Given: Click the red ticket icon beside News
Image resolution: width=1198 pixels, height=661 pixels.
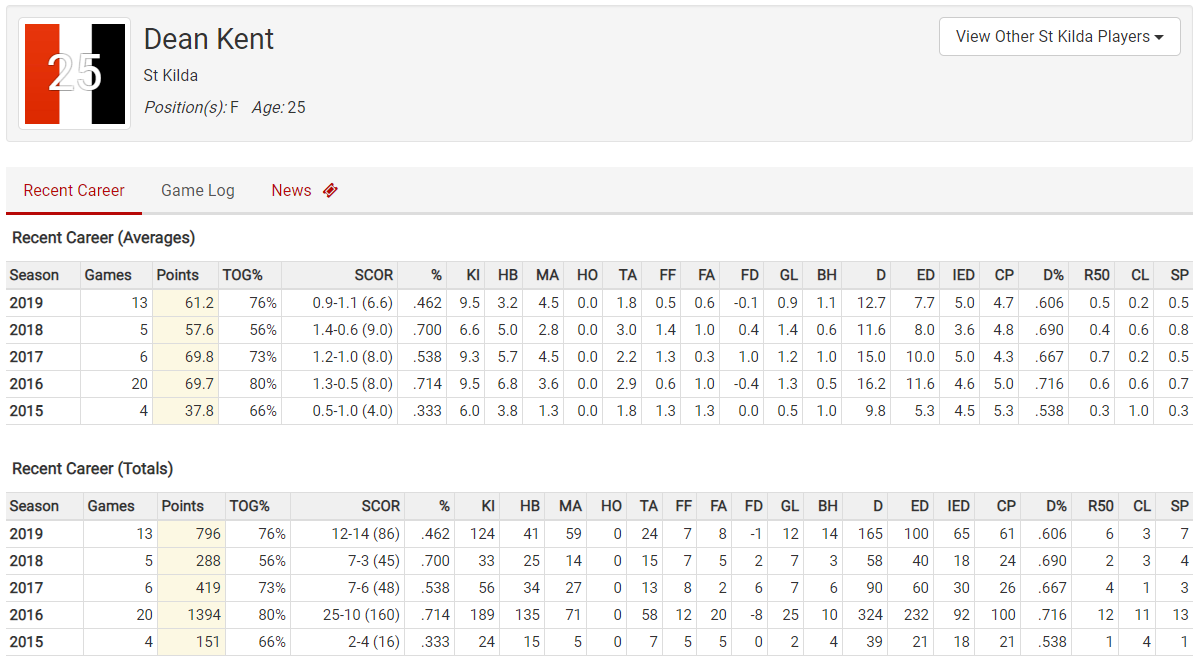Looking at the screenshot, I should (330, 190).
